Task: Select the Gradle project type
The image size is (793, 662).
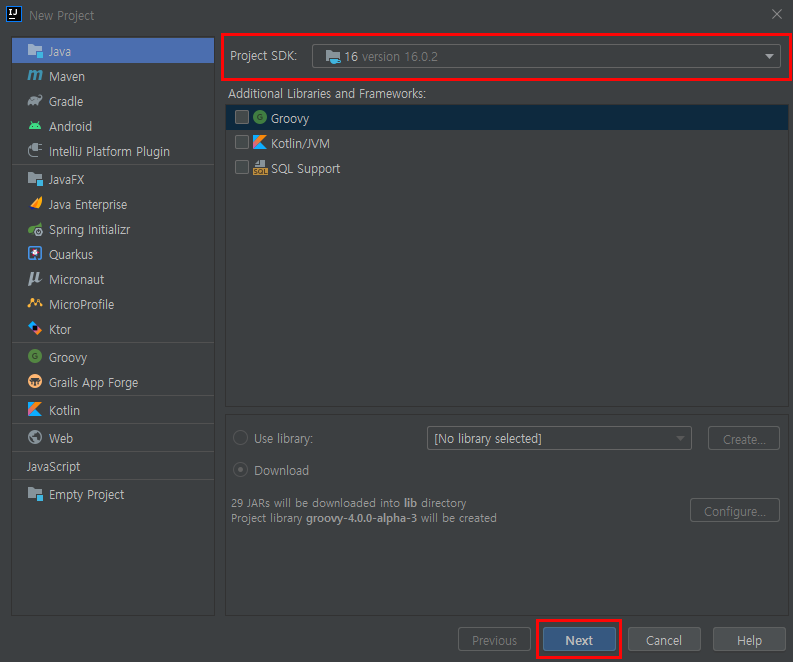Action: click(x=113, y=101)
